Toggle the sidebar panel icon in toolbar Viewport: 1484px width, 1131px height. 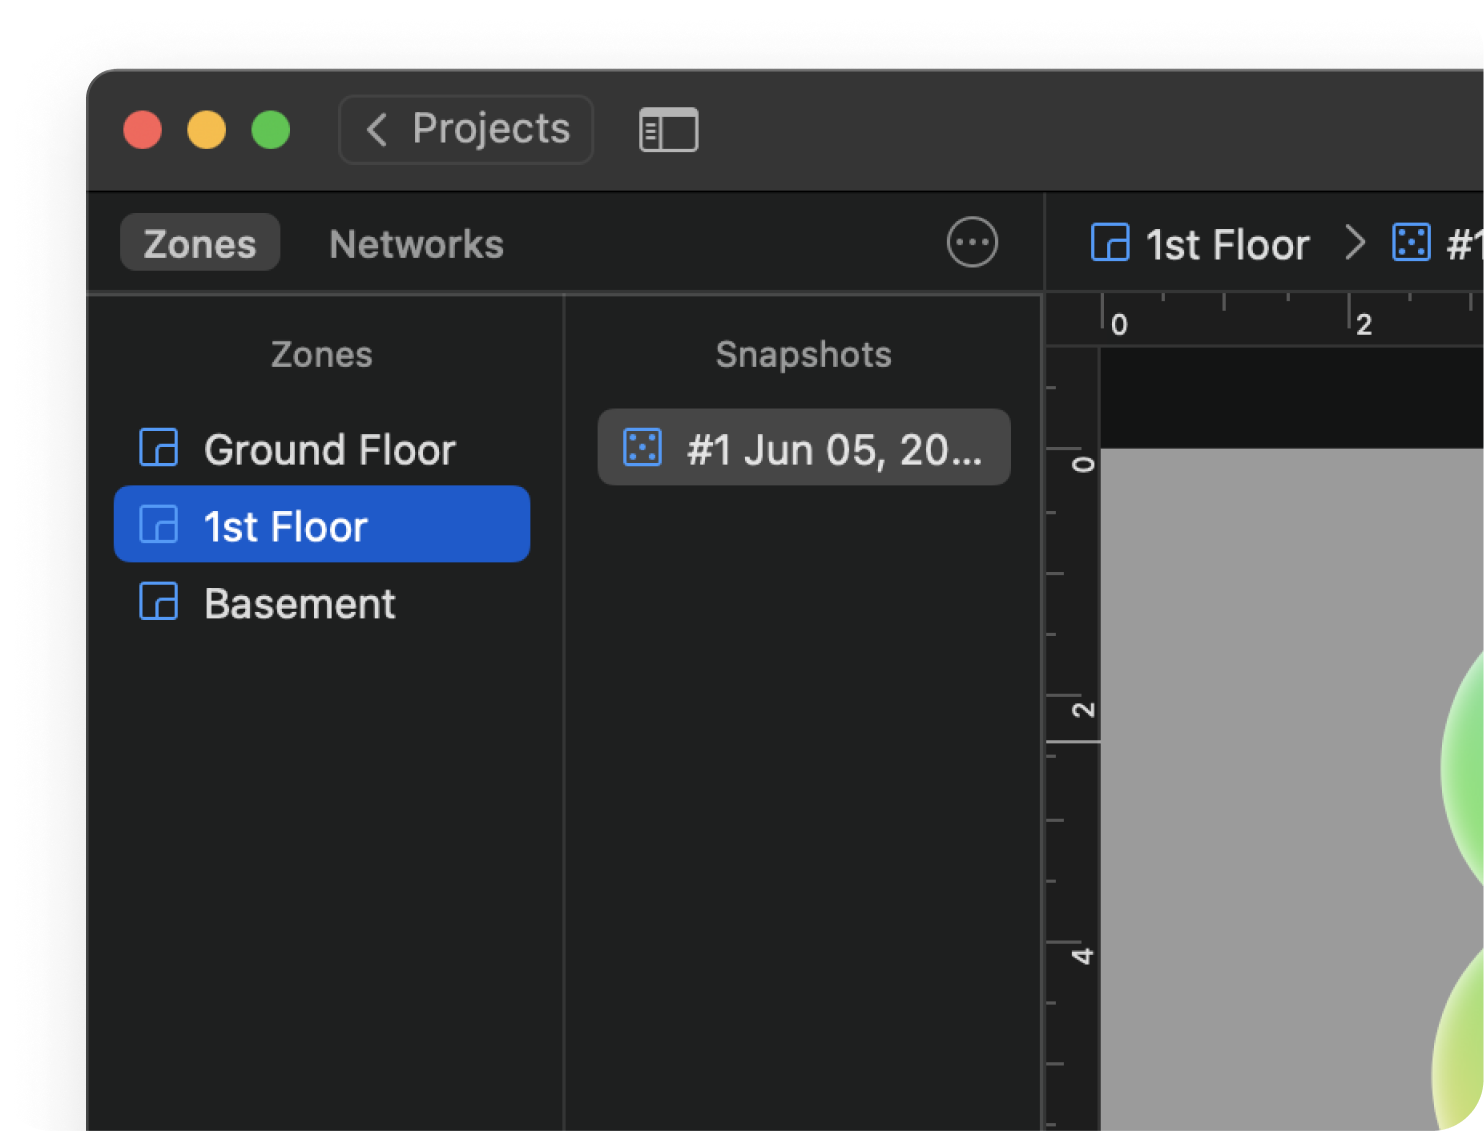pyautogui.click(x=668, y=130)
